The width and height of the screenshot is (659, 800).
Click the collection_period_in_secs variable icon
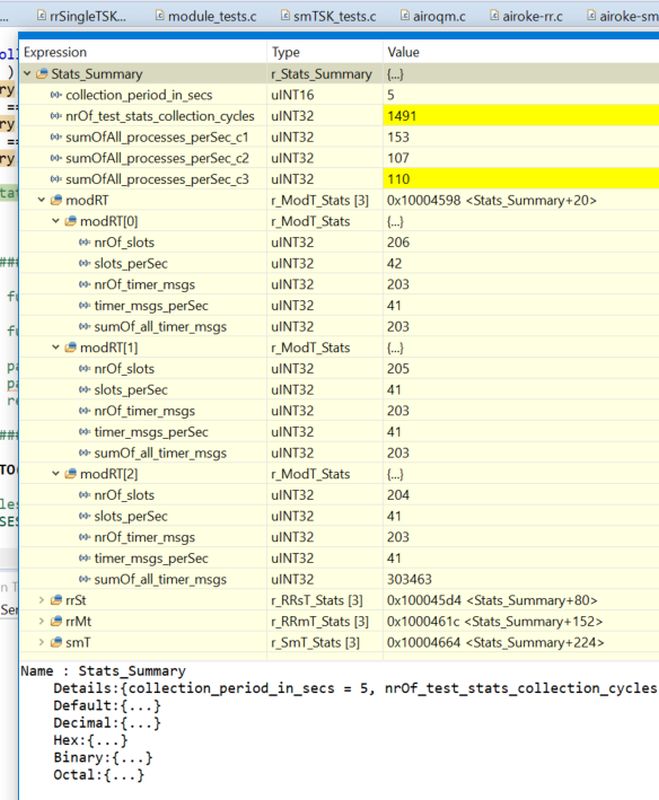56,95
